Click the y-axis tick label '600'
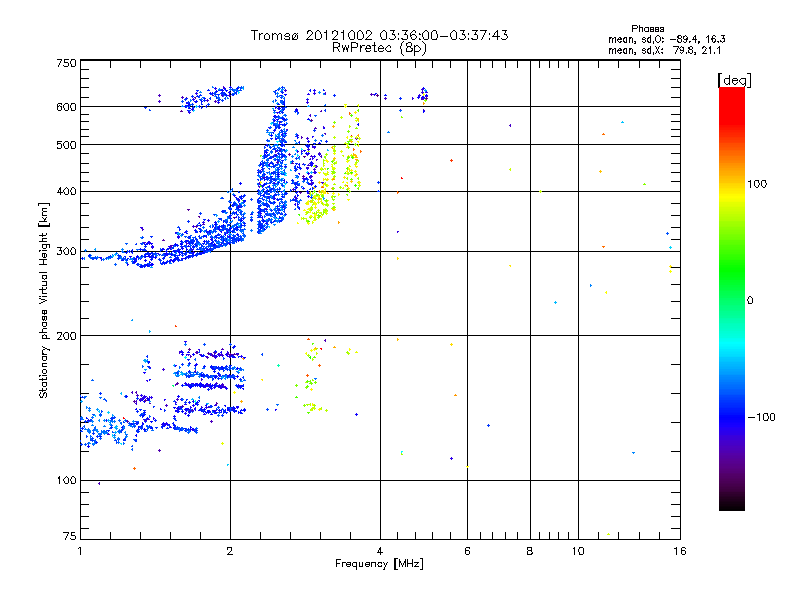 (66, 107)
